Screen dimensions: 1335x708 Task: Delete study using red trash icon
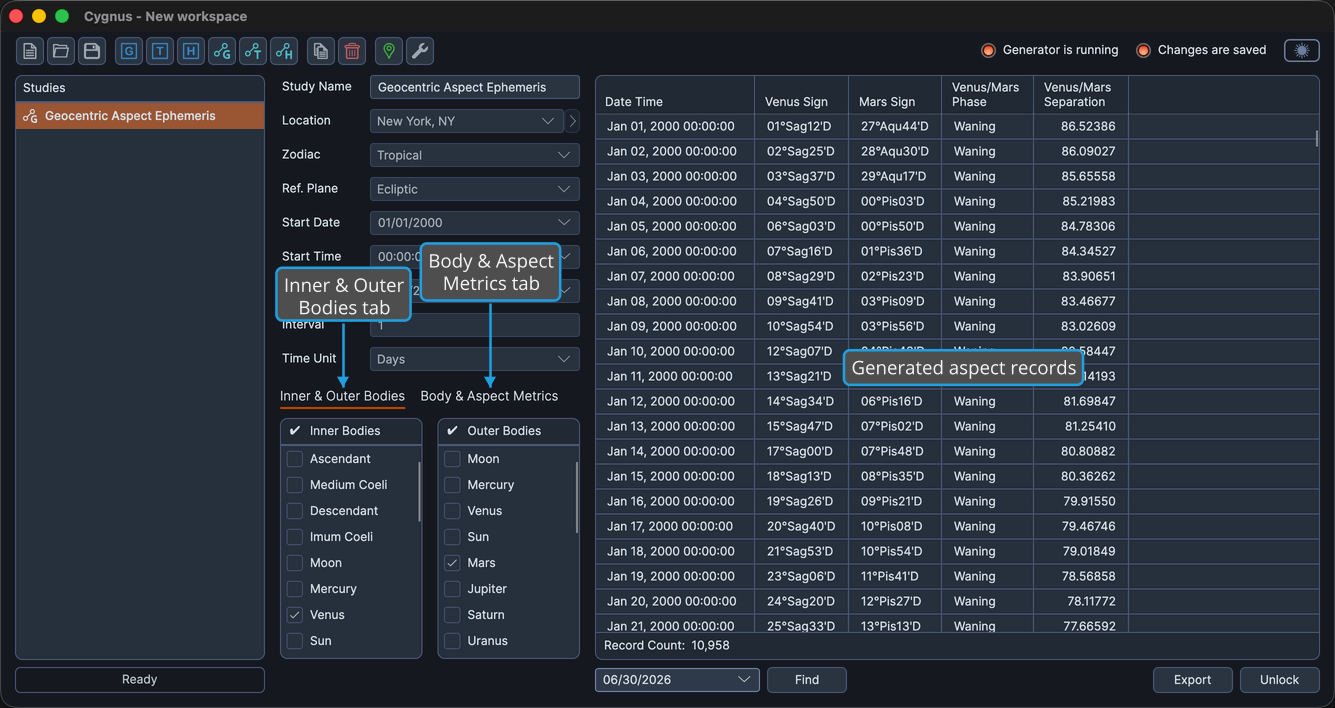pyautogui.click(x=352, y=51)
